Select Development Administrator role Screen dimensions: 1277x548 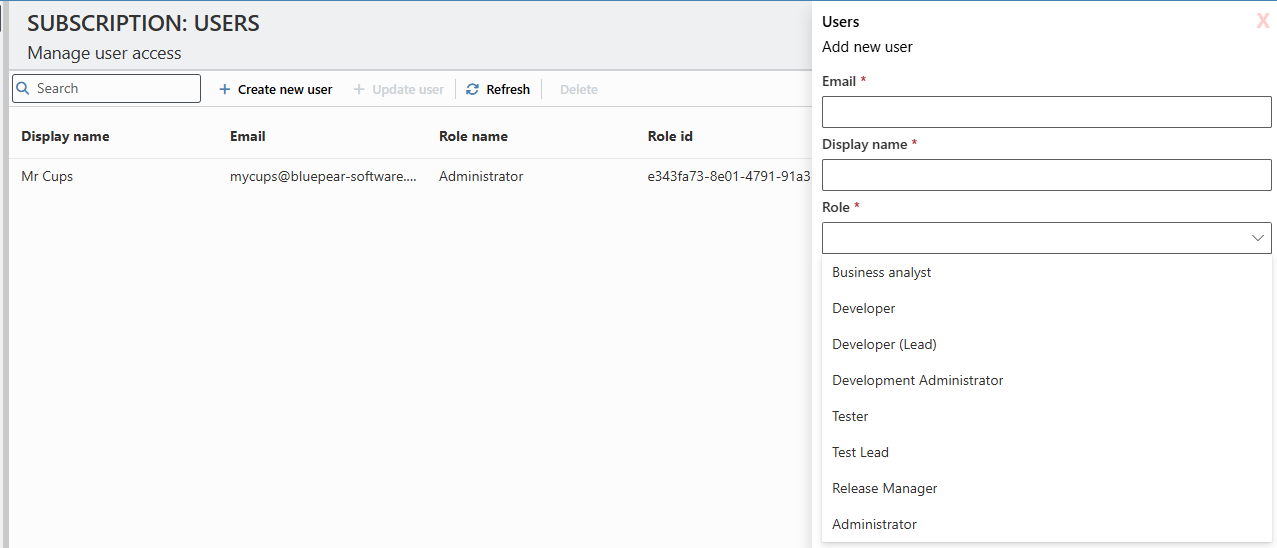917,380
